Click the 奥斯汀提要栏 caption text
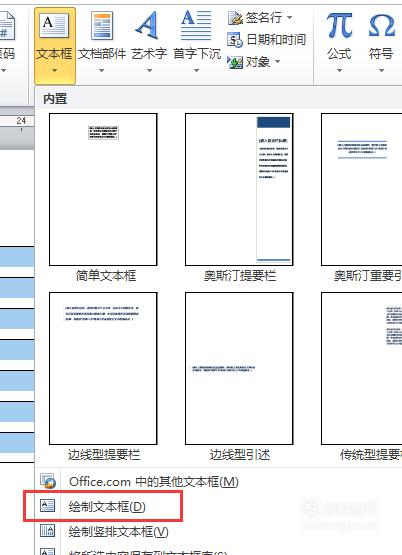This screenshot has height=555, width=402. coord(240,276)
